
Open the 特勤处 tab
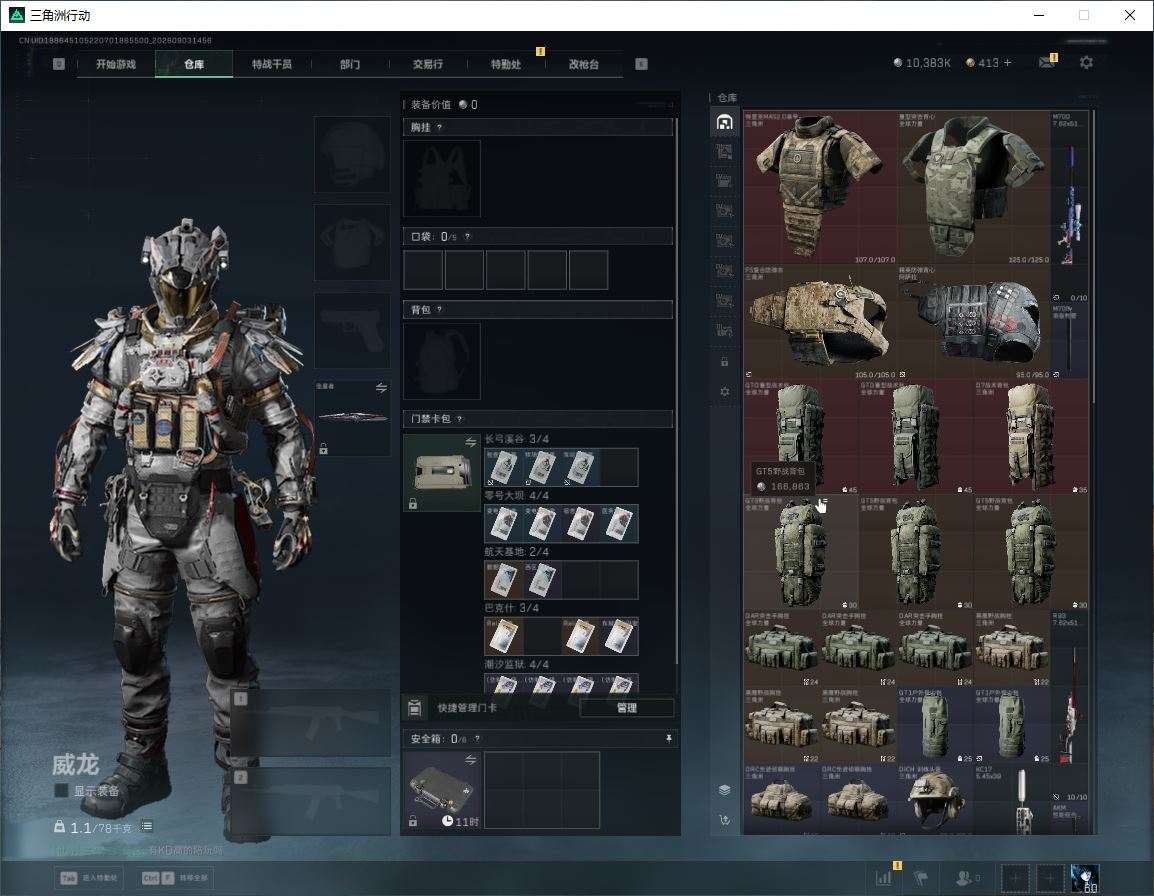point(506,64)
